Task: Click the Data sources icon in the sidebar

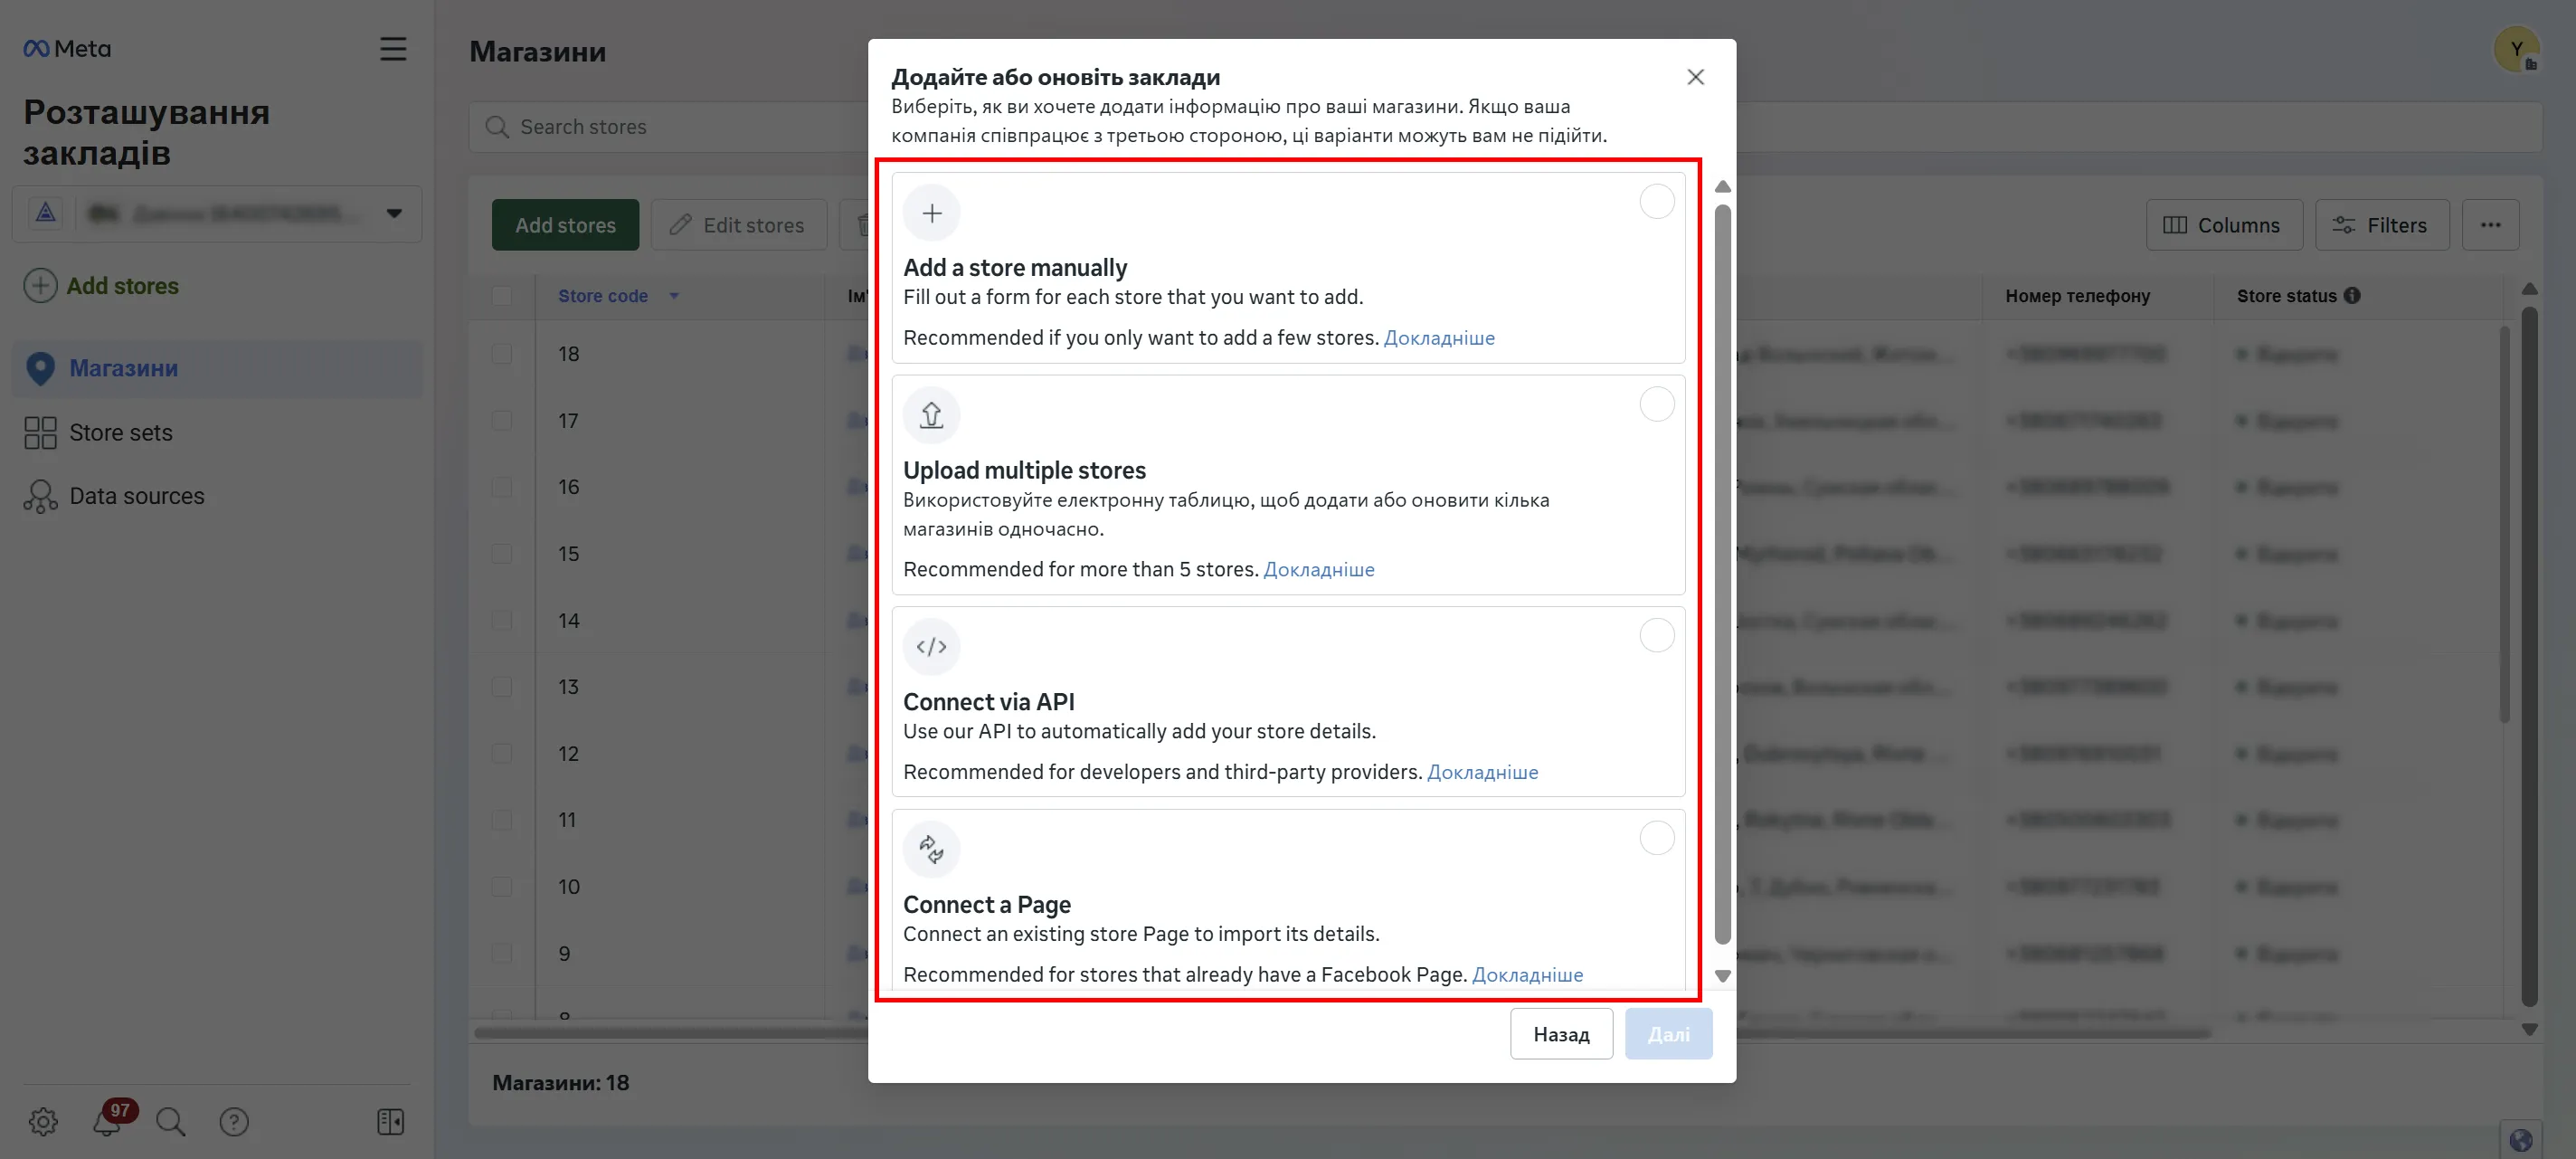Action: 40,495
